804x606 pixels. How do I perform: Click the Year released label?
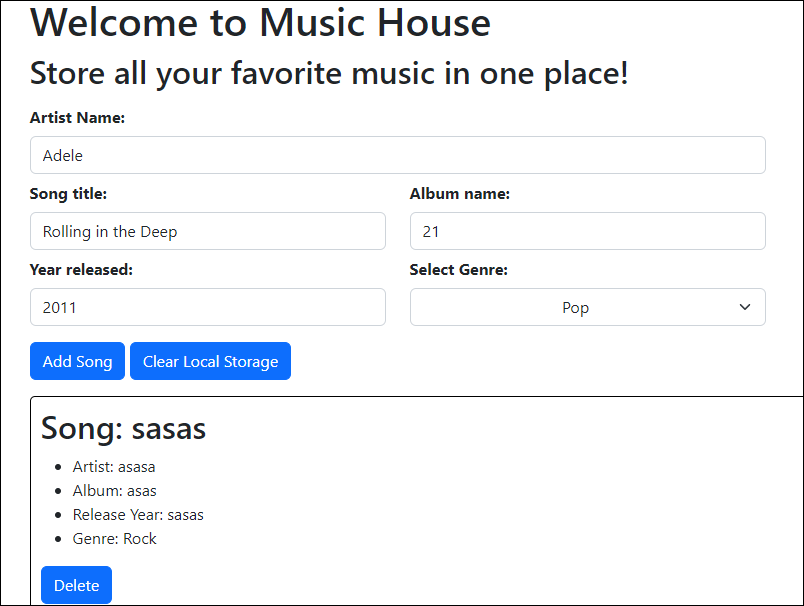[x=81, y=270]
